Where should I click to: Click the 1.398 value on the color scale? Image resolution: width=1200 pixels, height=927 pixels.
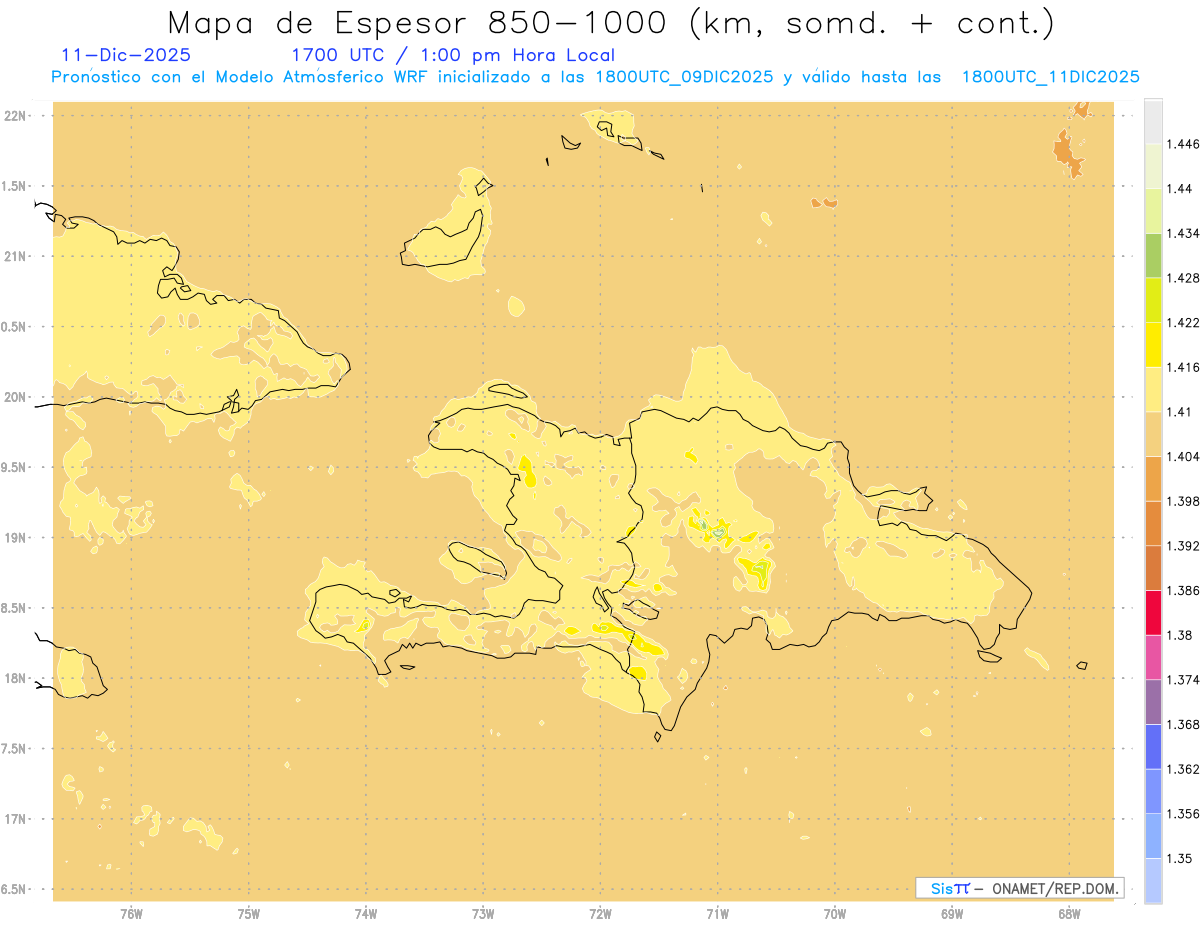pos(1184,501)
